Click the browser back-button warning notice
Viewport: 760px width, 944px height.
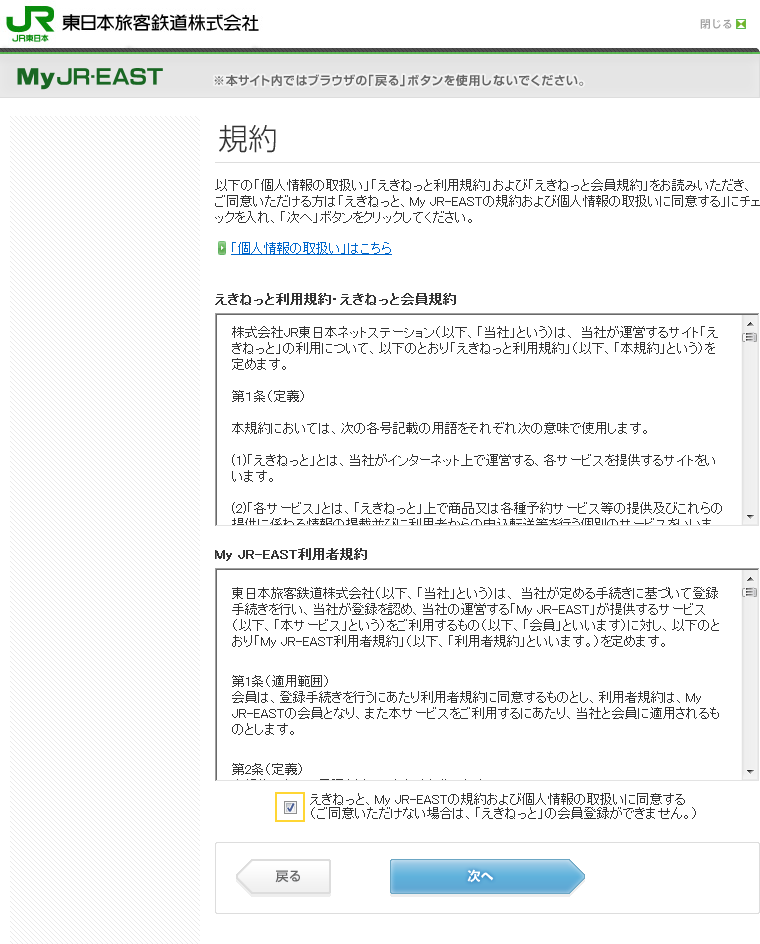(399, 81)
